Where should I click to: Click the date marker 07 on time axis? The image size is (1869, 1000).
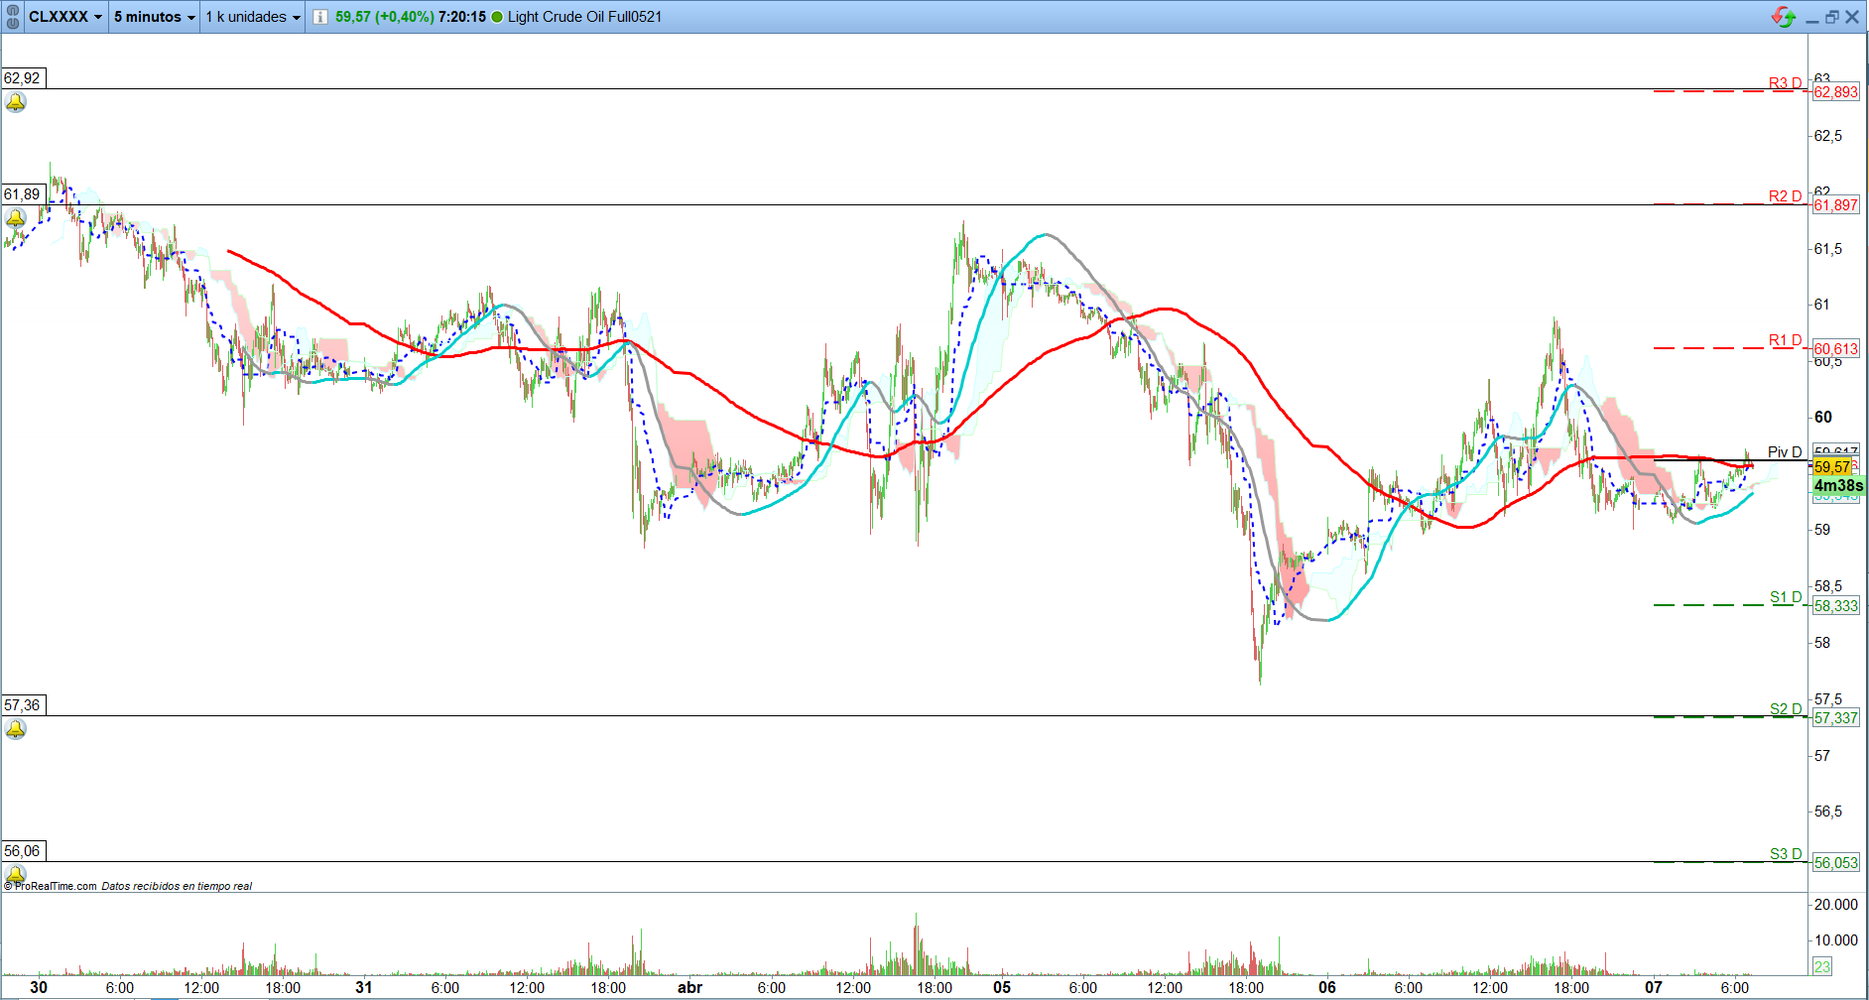click(x=1654, y=988)
